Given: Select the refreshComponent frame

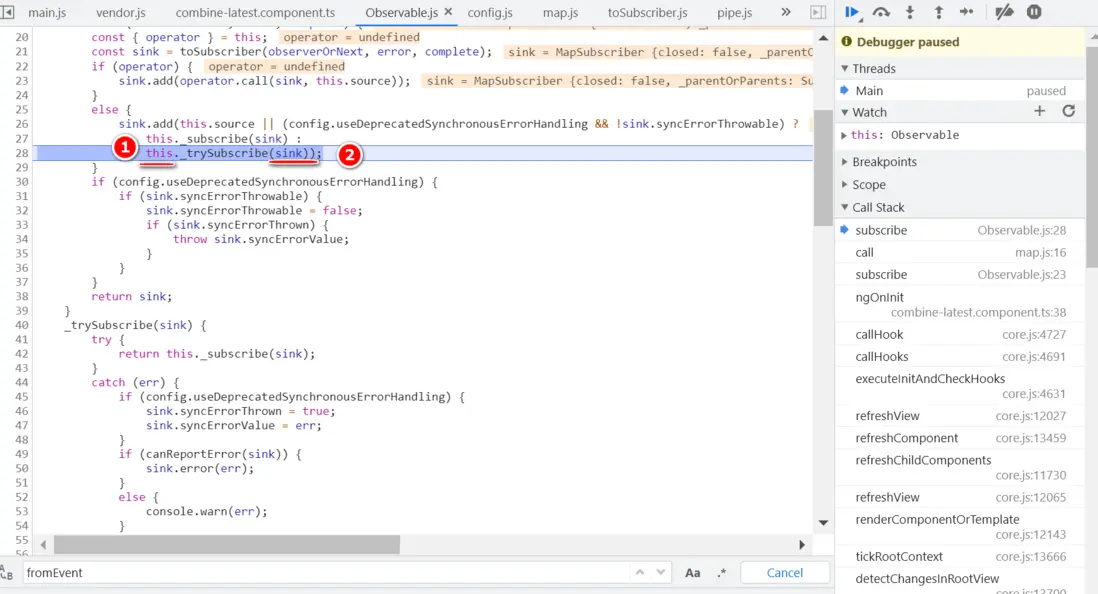Looking at the screenshot, I should click(x=961, y=438).
